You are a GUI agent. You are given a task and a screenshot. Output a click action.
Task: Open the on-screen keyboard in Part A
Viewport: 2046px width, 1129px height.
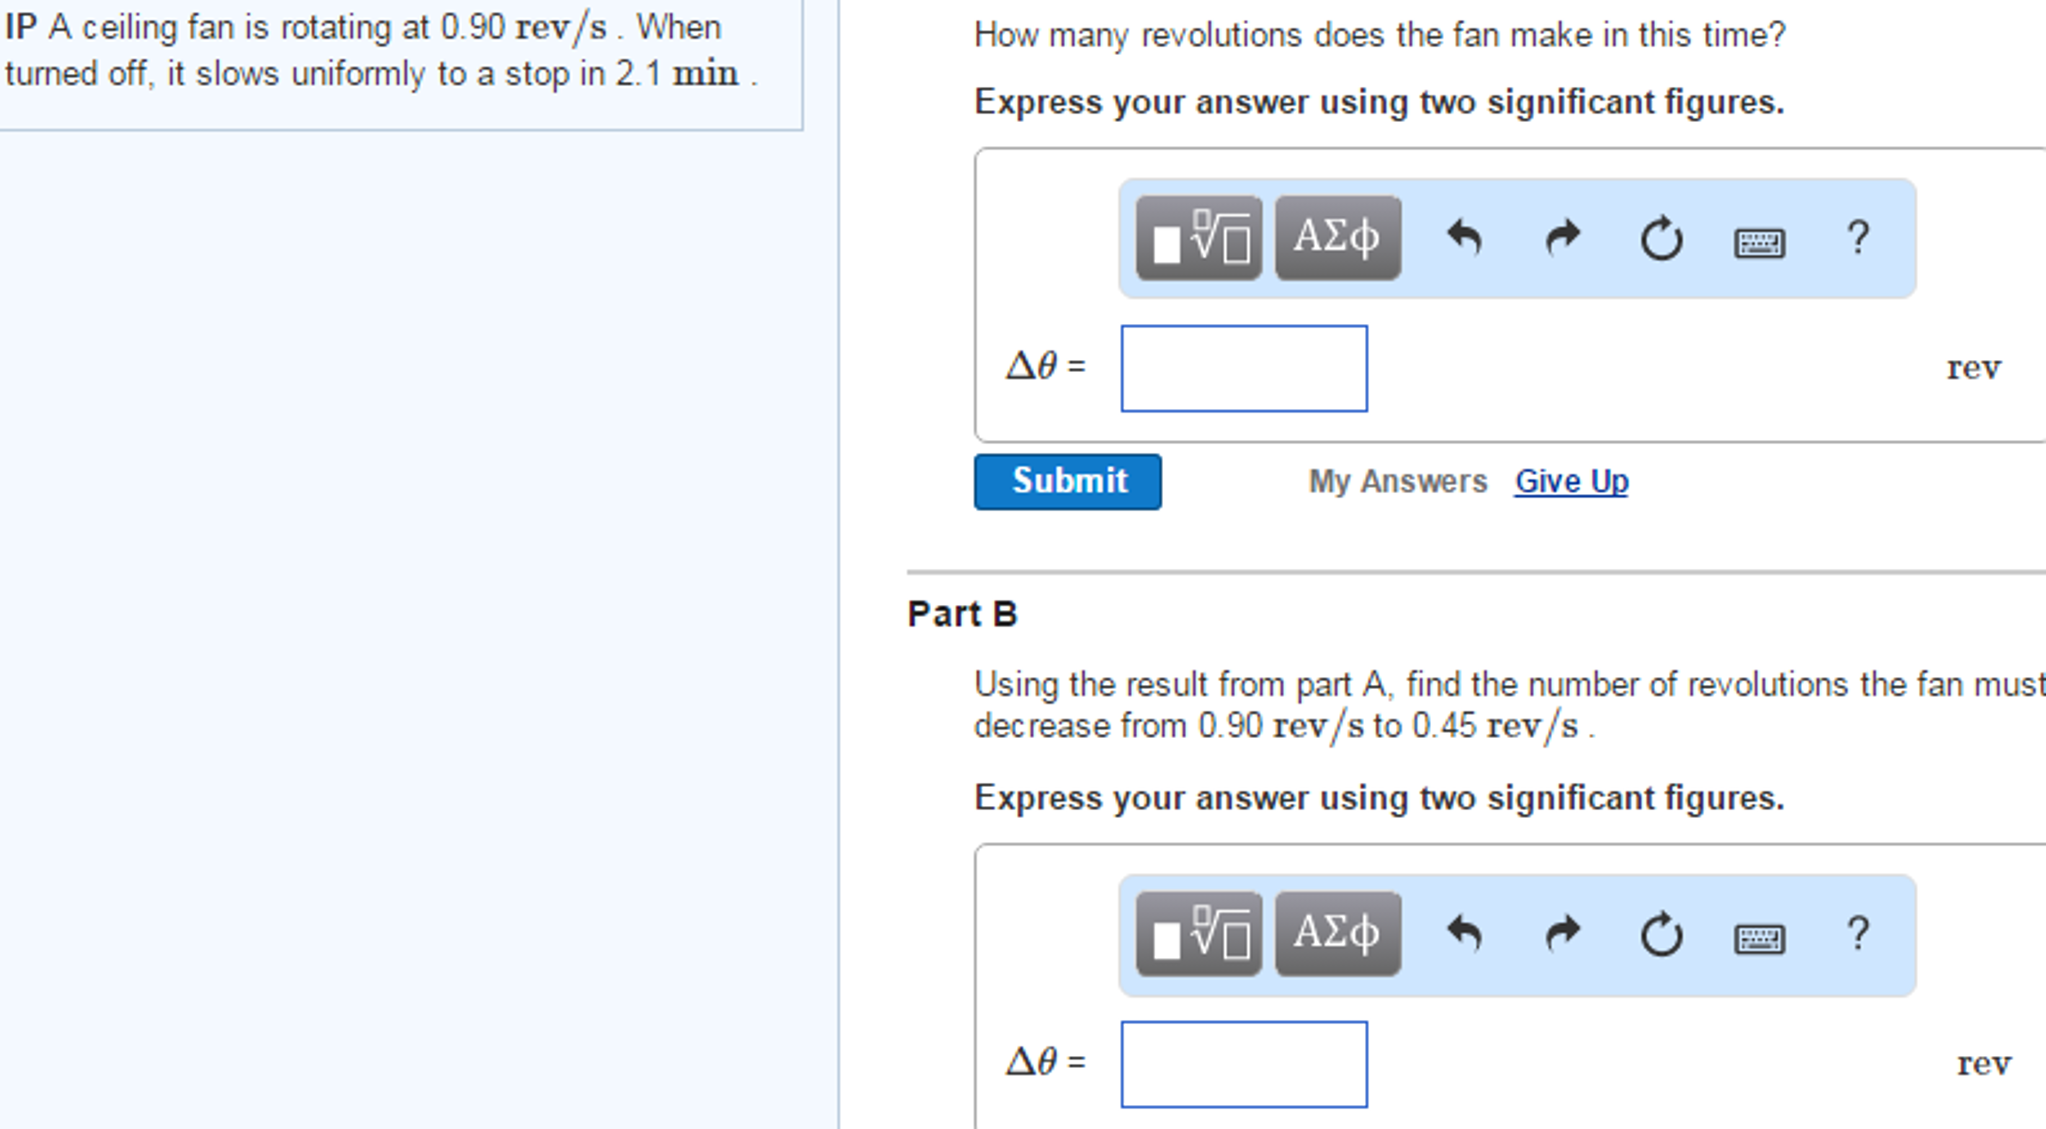click(1758, 241)
